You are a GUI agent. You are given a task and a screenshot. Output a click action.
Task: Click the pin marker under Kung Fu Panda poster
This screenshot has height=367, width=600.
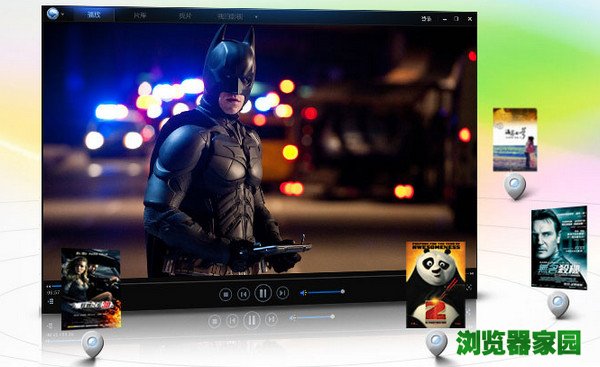(x=437, y=343)
